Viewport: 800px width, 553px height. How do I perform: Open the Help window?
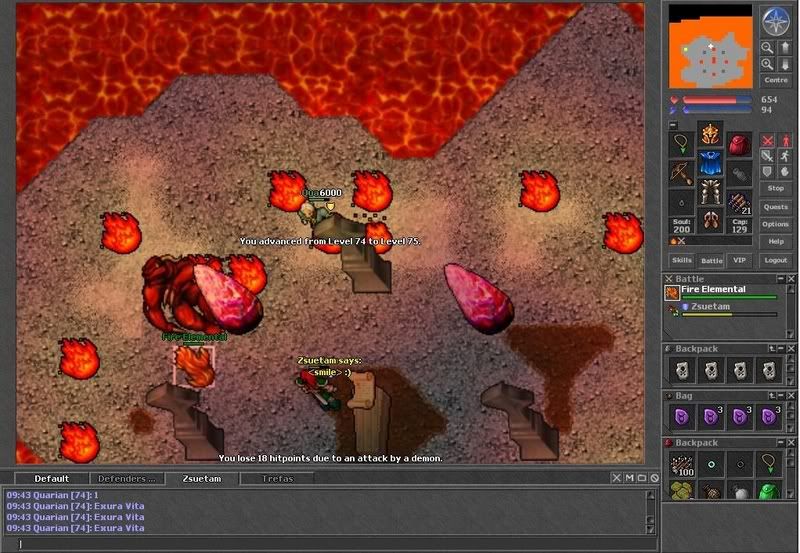[x=776, y=242]
